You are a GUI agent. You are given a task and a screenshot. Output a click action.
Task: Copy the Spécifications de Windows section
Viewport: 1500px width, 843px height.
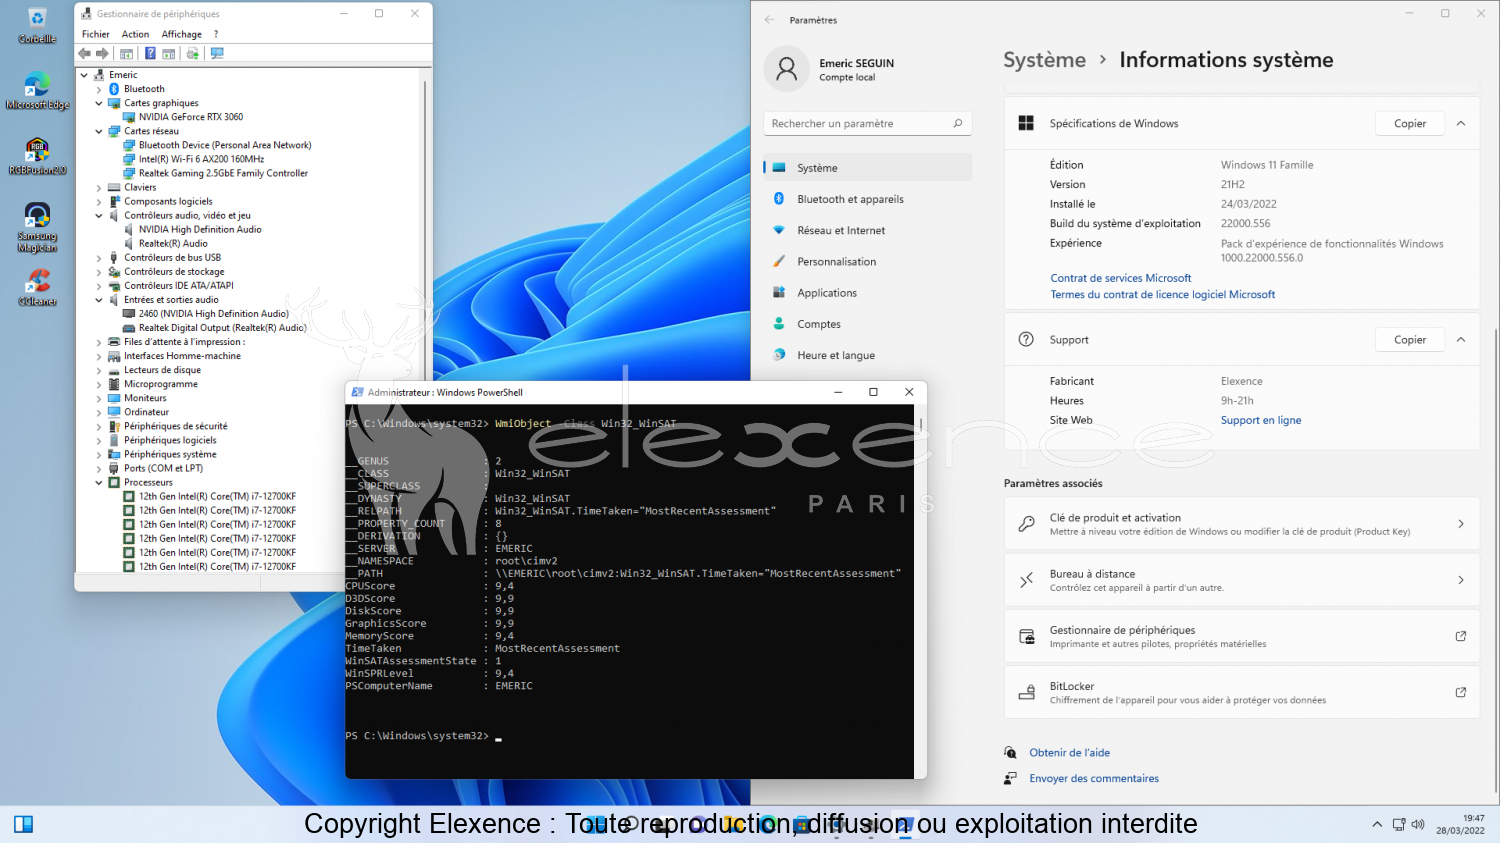coord(1410,123)
